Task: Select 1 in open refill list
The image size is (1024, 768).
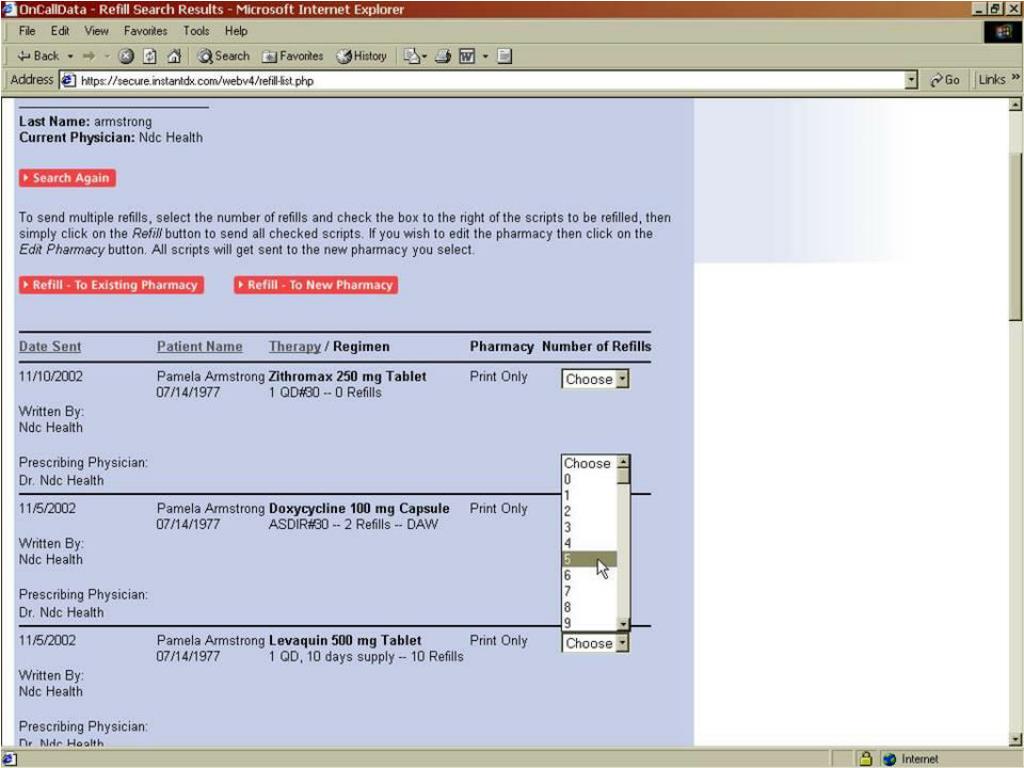Action: click(x=589, y=495)
